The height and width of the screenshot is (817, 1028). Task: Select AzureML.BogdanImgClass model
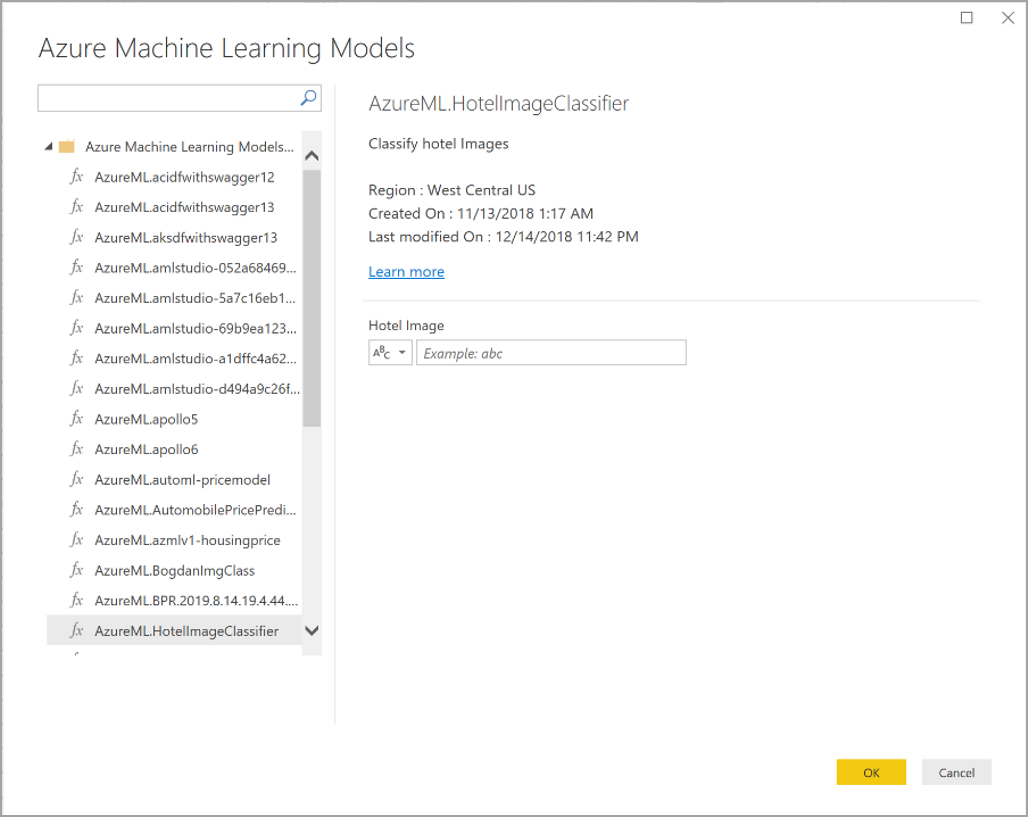coord(174,570)
